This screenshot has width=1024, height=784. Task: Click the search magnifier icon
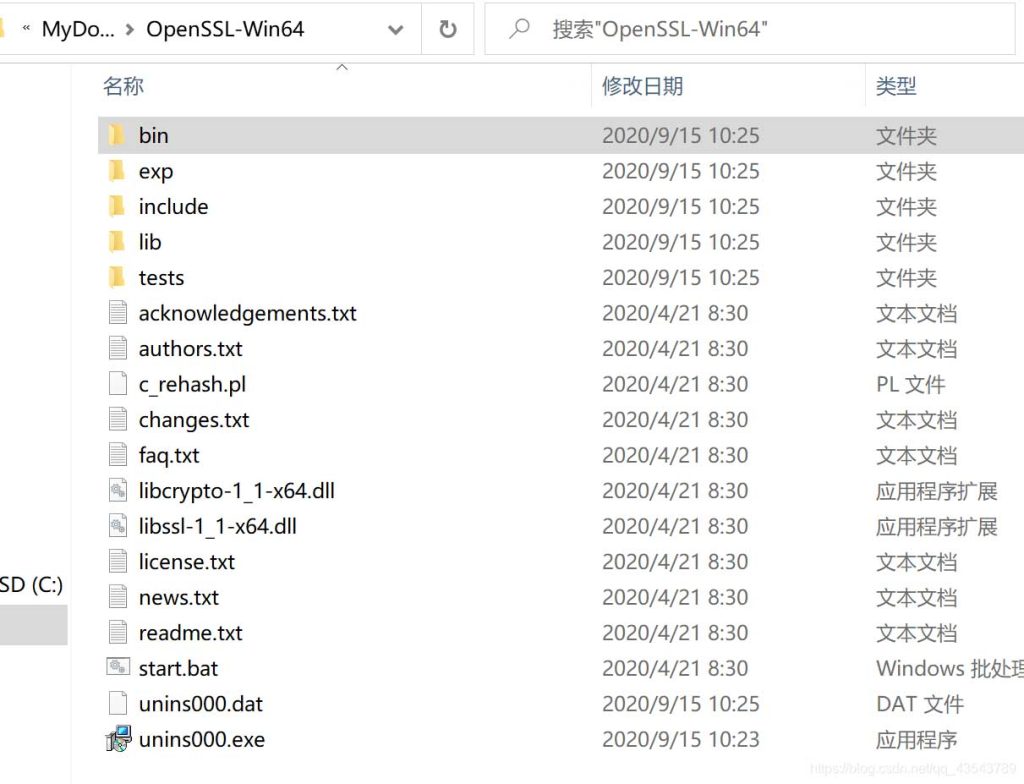(519, 29)
